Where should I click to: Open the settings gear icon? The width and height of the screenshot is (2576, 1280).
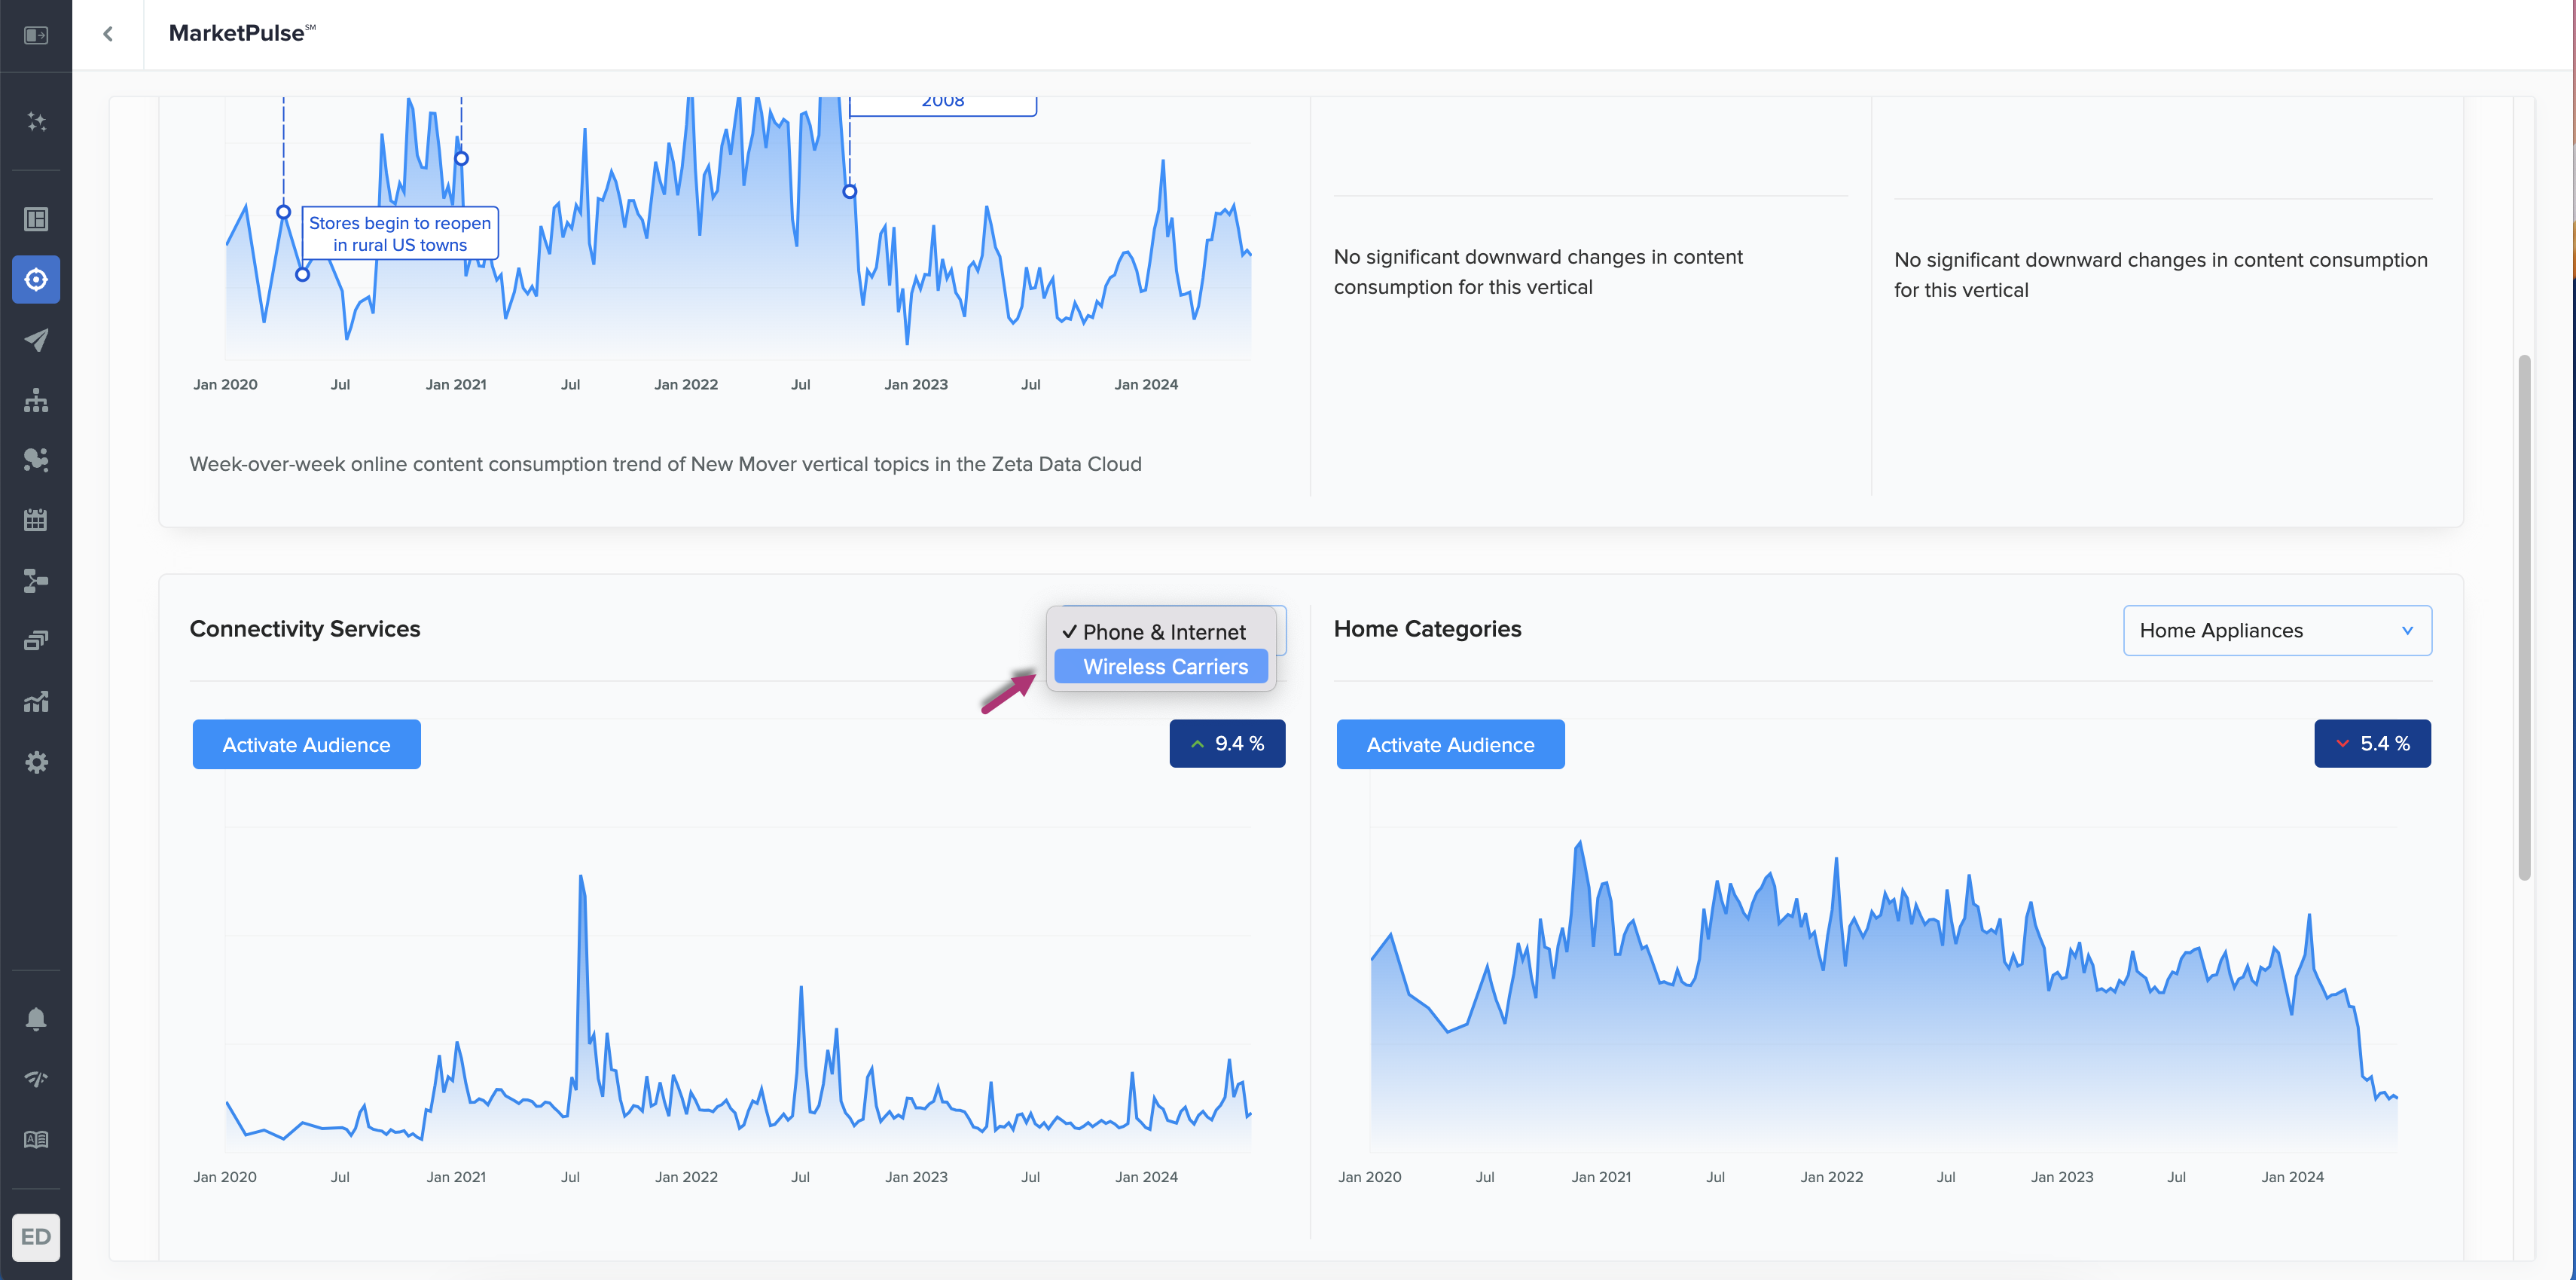36,762
